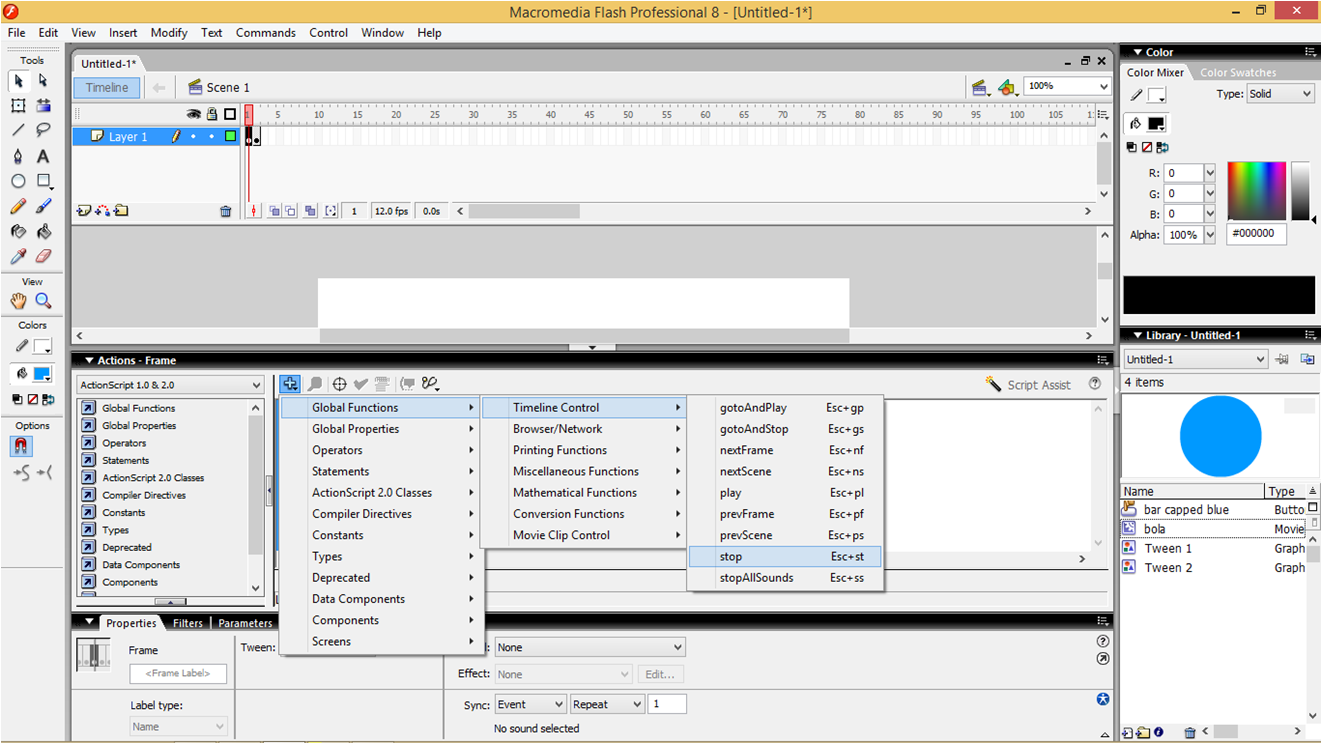Viewport: 1322px width, 744px height.
Task: Open the ActionScript version dropdown
Action: tap(170, 385)
